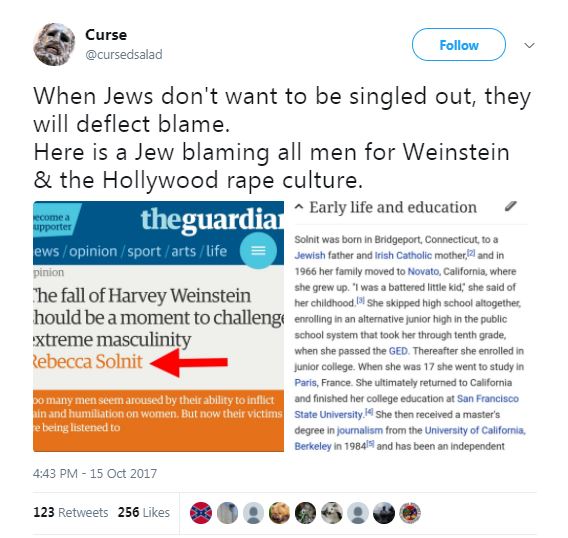This screenshot has width=568, height=538.
Task: Follow the GED link
Action: pos(398,351)
